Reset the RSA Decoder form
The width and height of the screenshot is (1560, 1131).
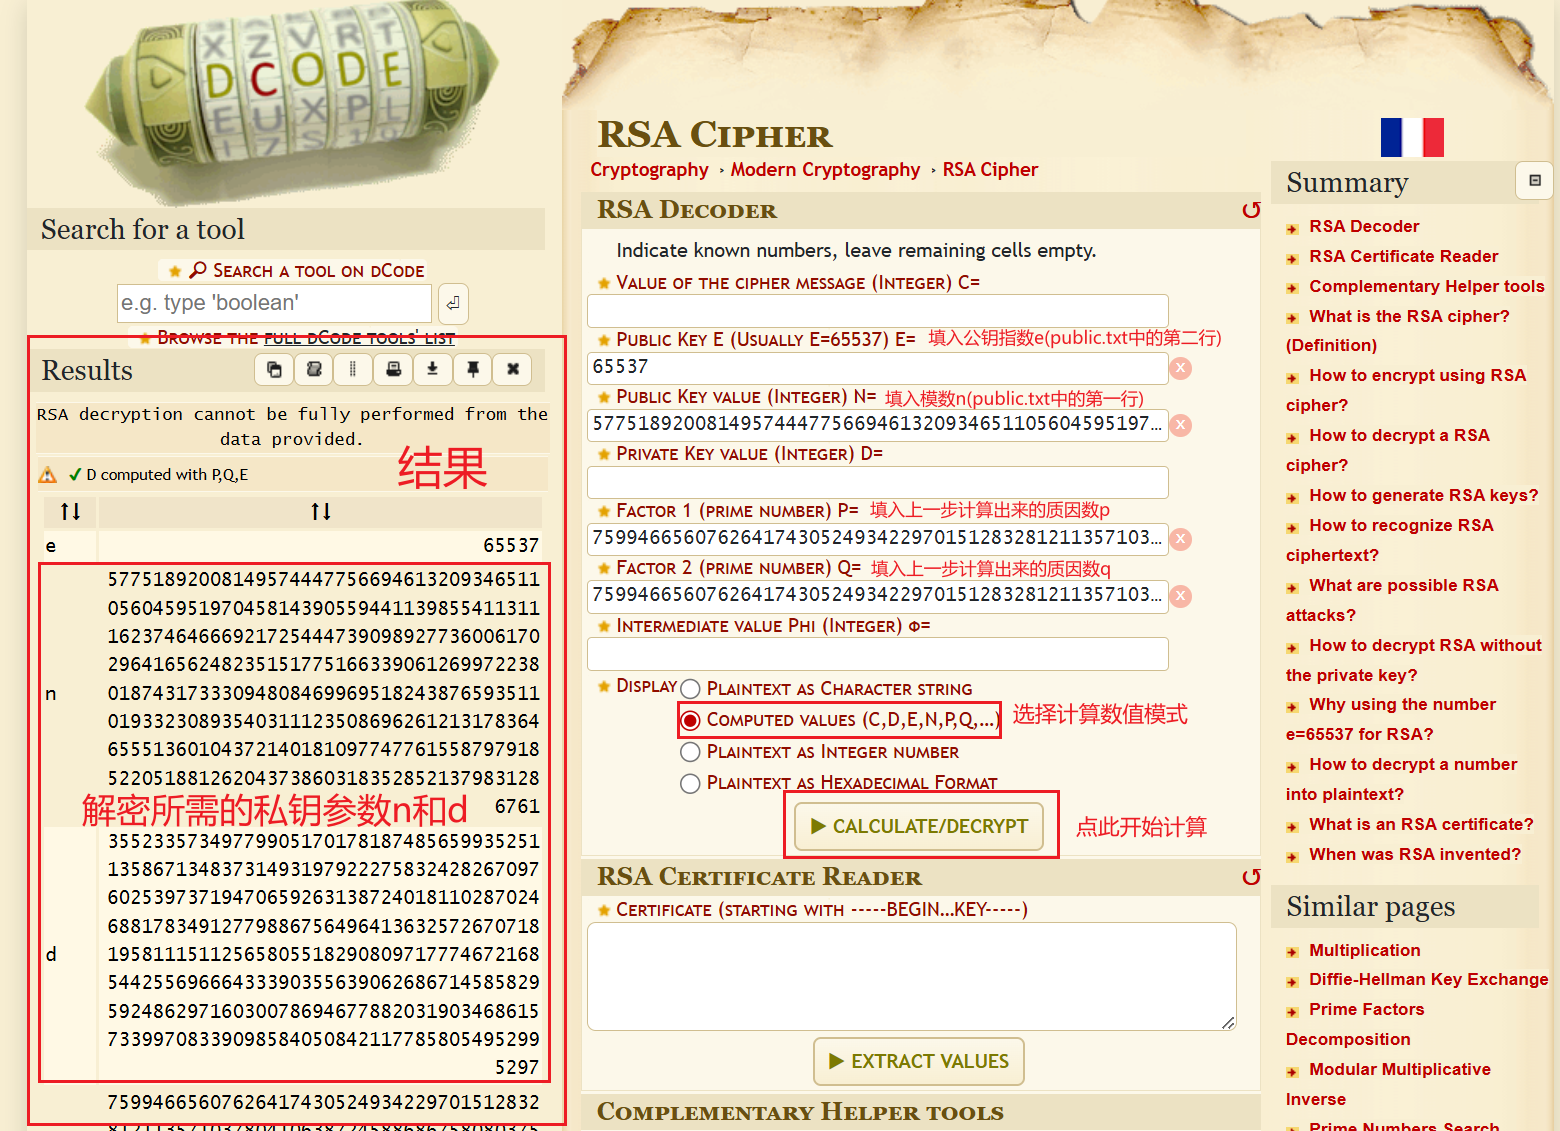click(x=1250, y=210)
